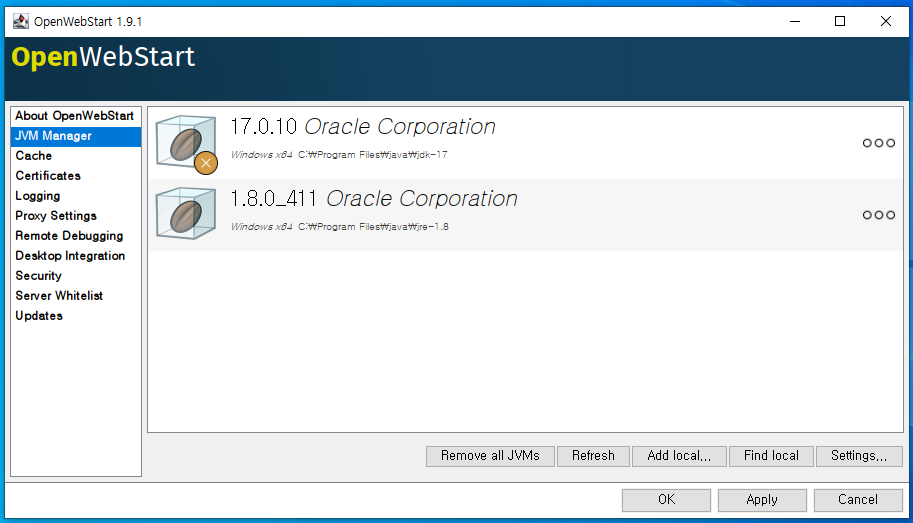The width and height of the screenshot is (913, 523).
Task: Cancel and discard changes
Action: pyautogui.click(x=858, y=500)
